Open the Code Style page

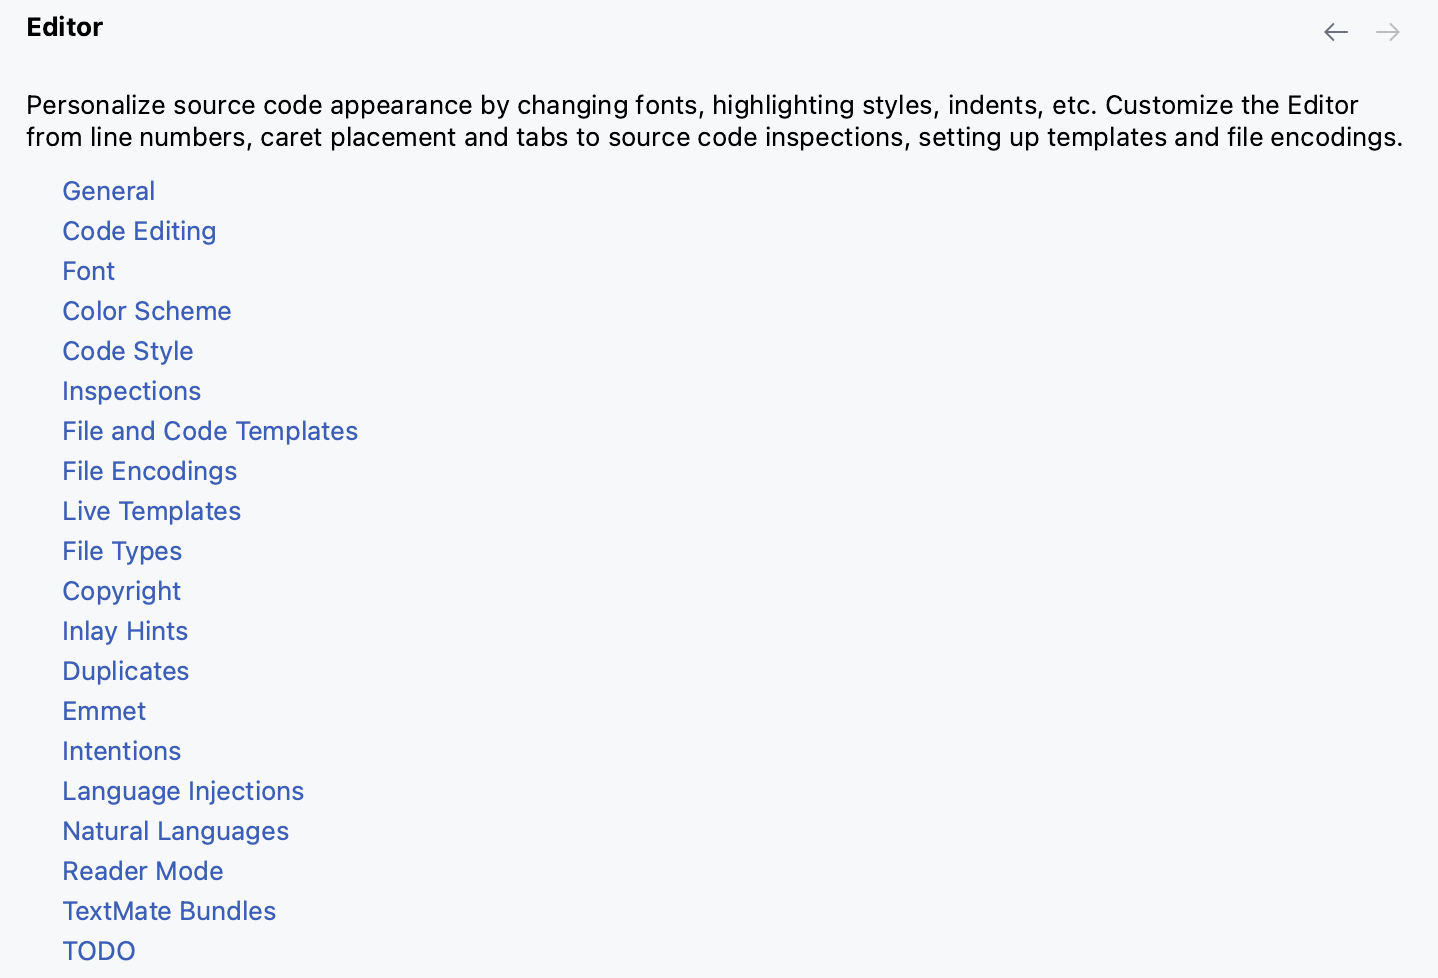click(x=127, y=351)
